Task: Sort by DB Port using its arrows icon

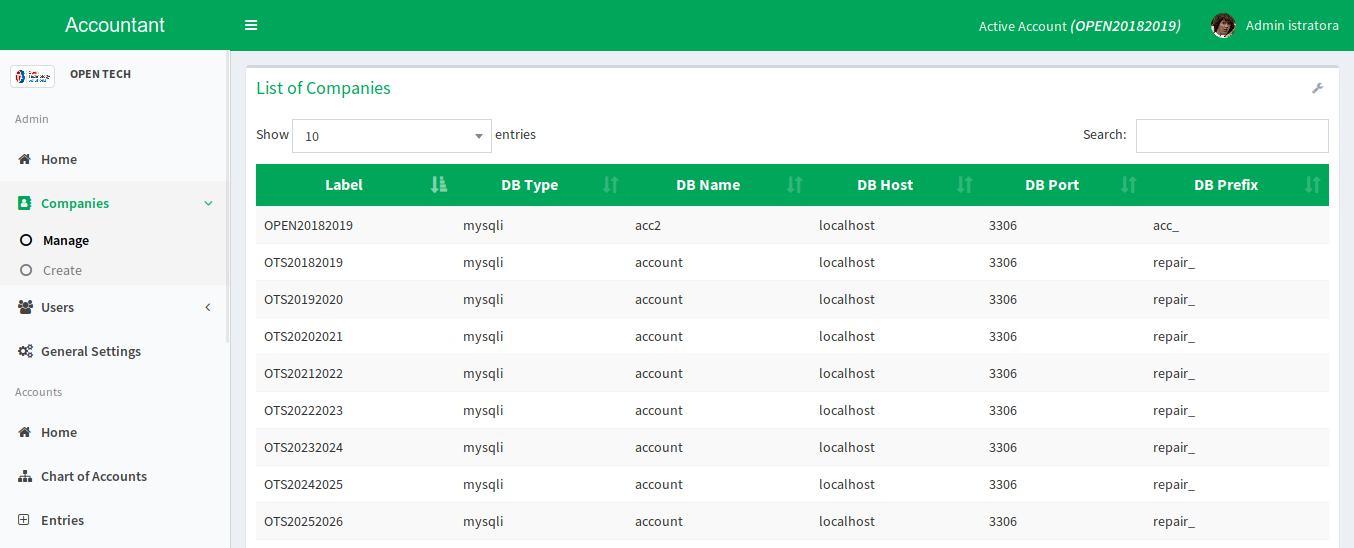Action: (1129, 184)
